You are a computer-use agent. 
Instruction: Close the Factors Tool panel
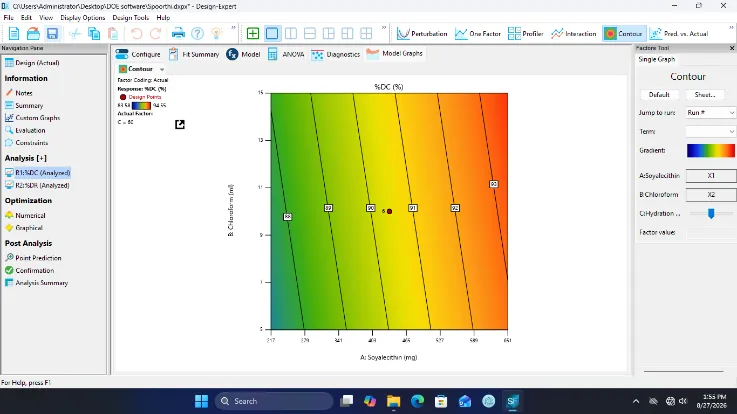point(731,48)
